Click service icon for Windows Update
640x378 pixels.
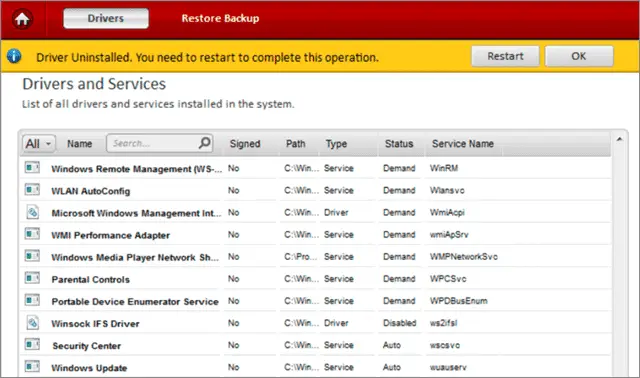point(32,367)
